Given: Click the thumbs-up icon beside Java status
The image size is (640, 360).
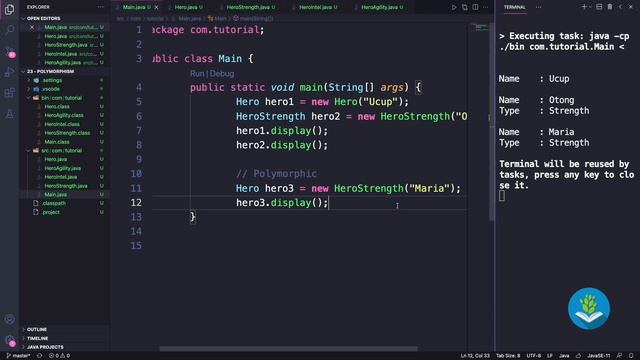Looking at the screenshot, I should pos(578,356).
